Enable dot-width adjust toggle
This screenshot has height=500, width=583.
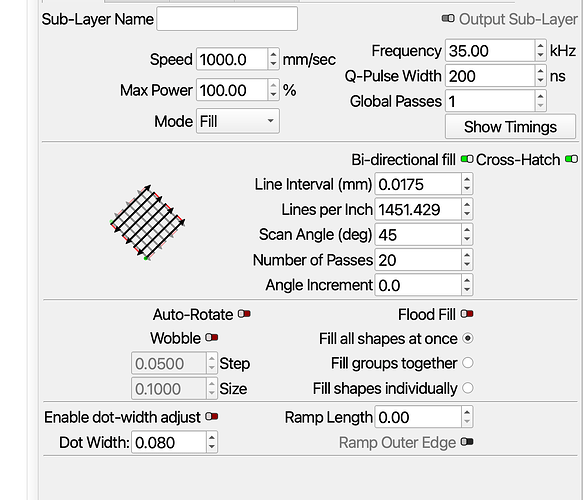(x=212, y=416)
